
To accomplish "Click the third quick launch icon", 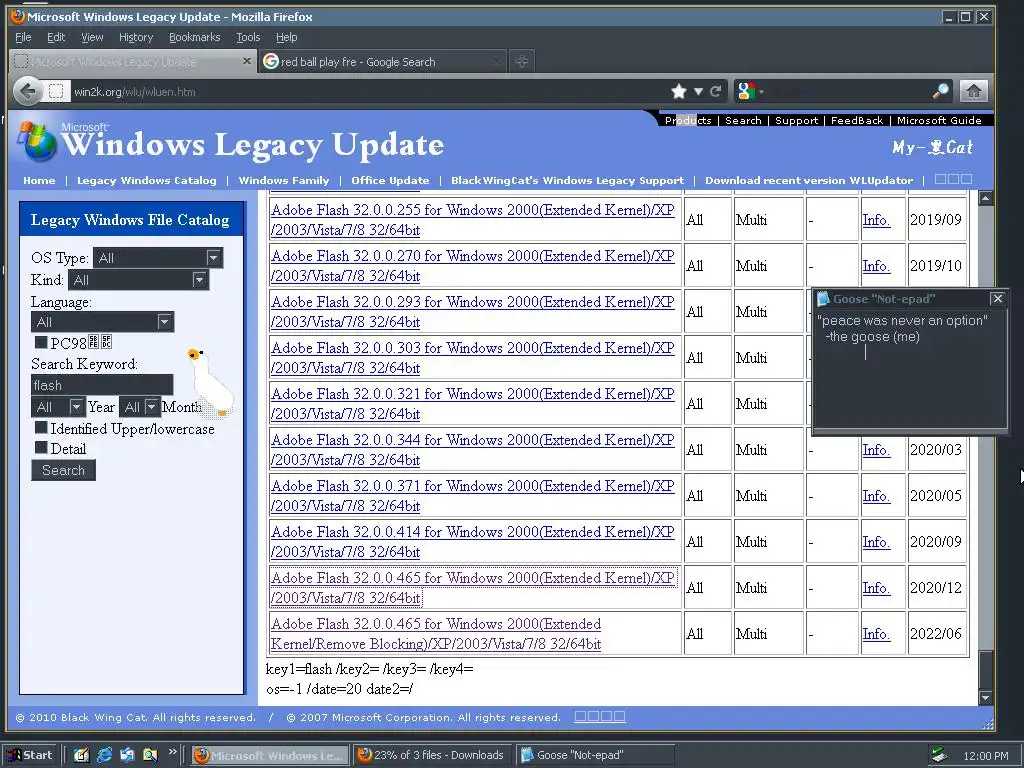I will tap(127, 755).
